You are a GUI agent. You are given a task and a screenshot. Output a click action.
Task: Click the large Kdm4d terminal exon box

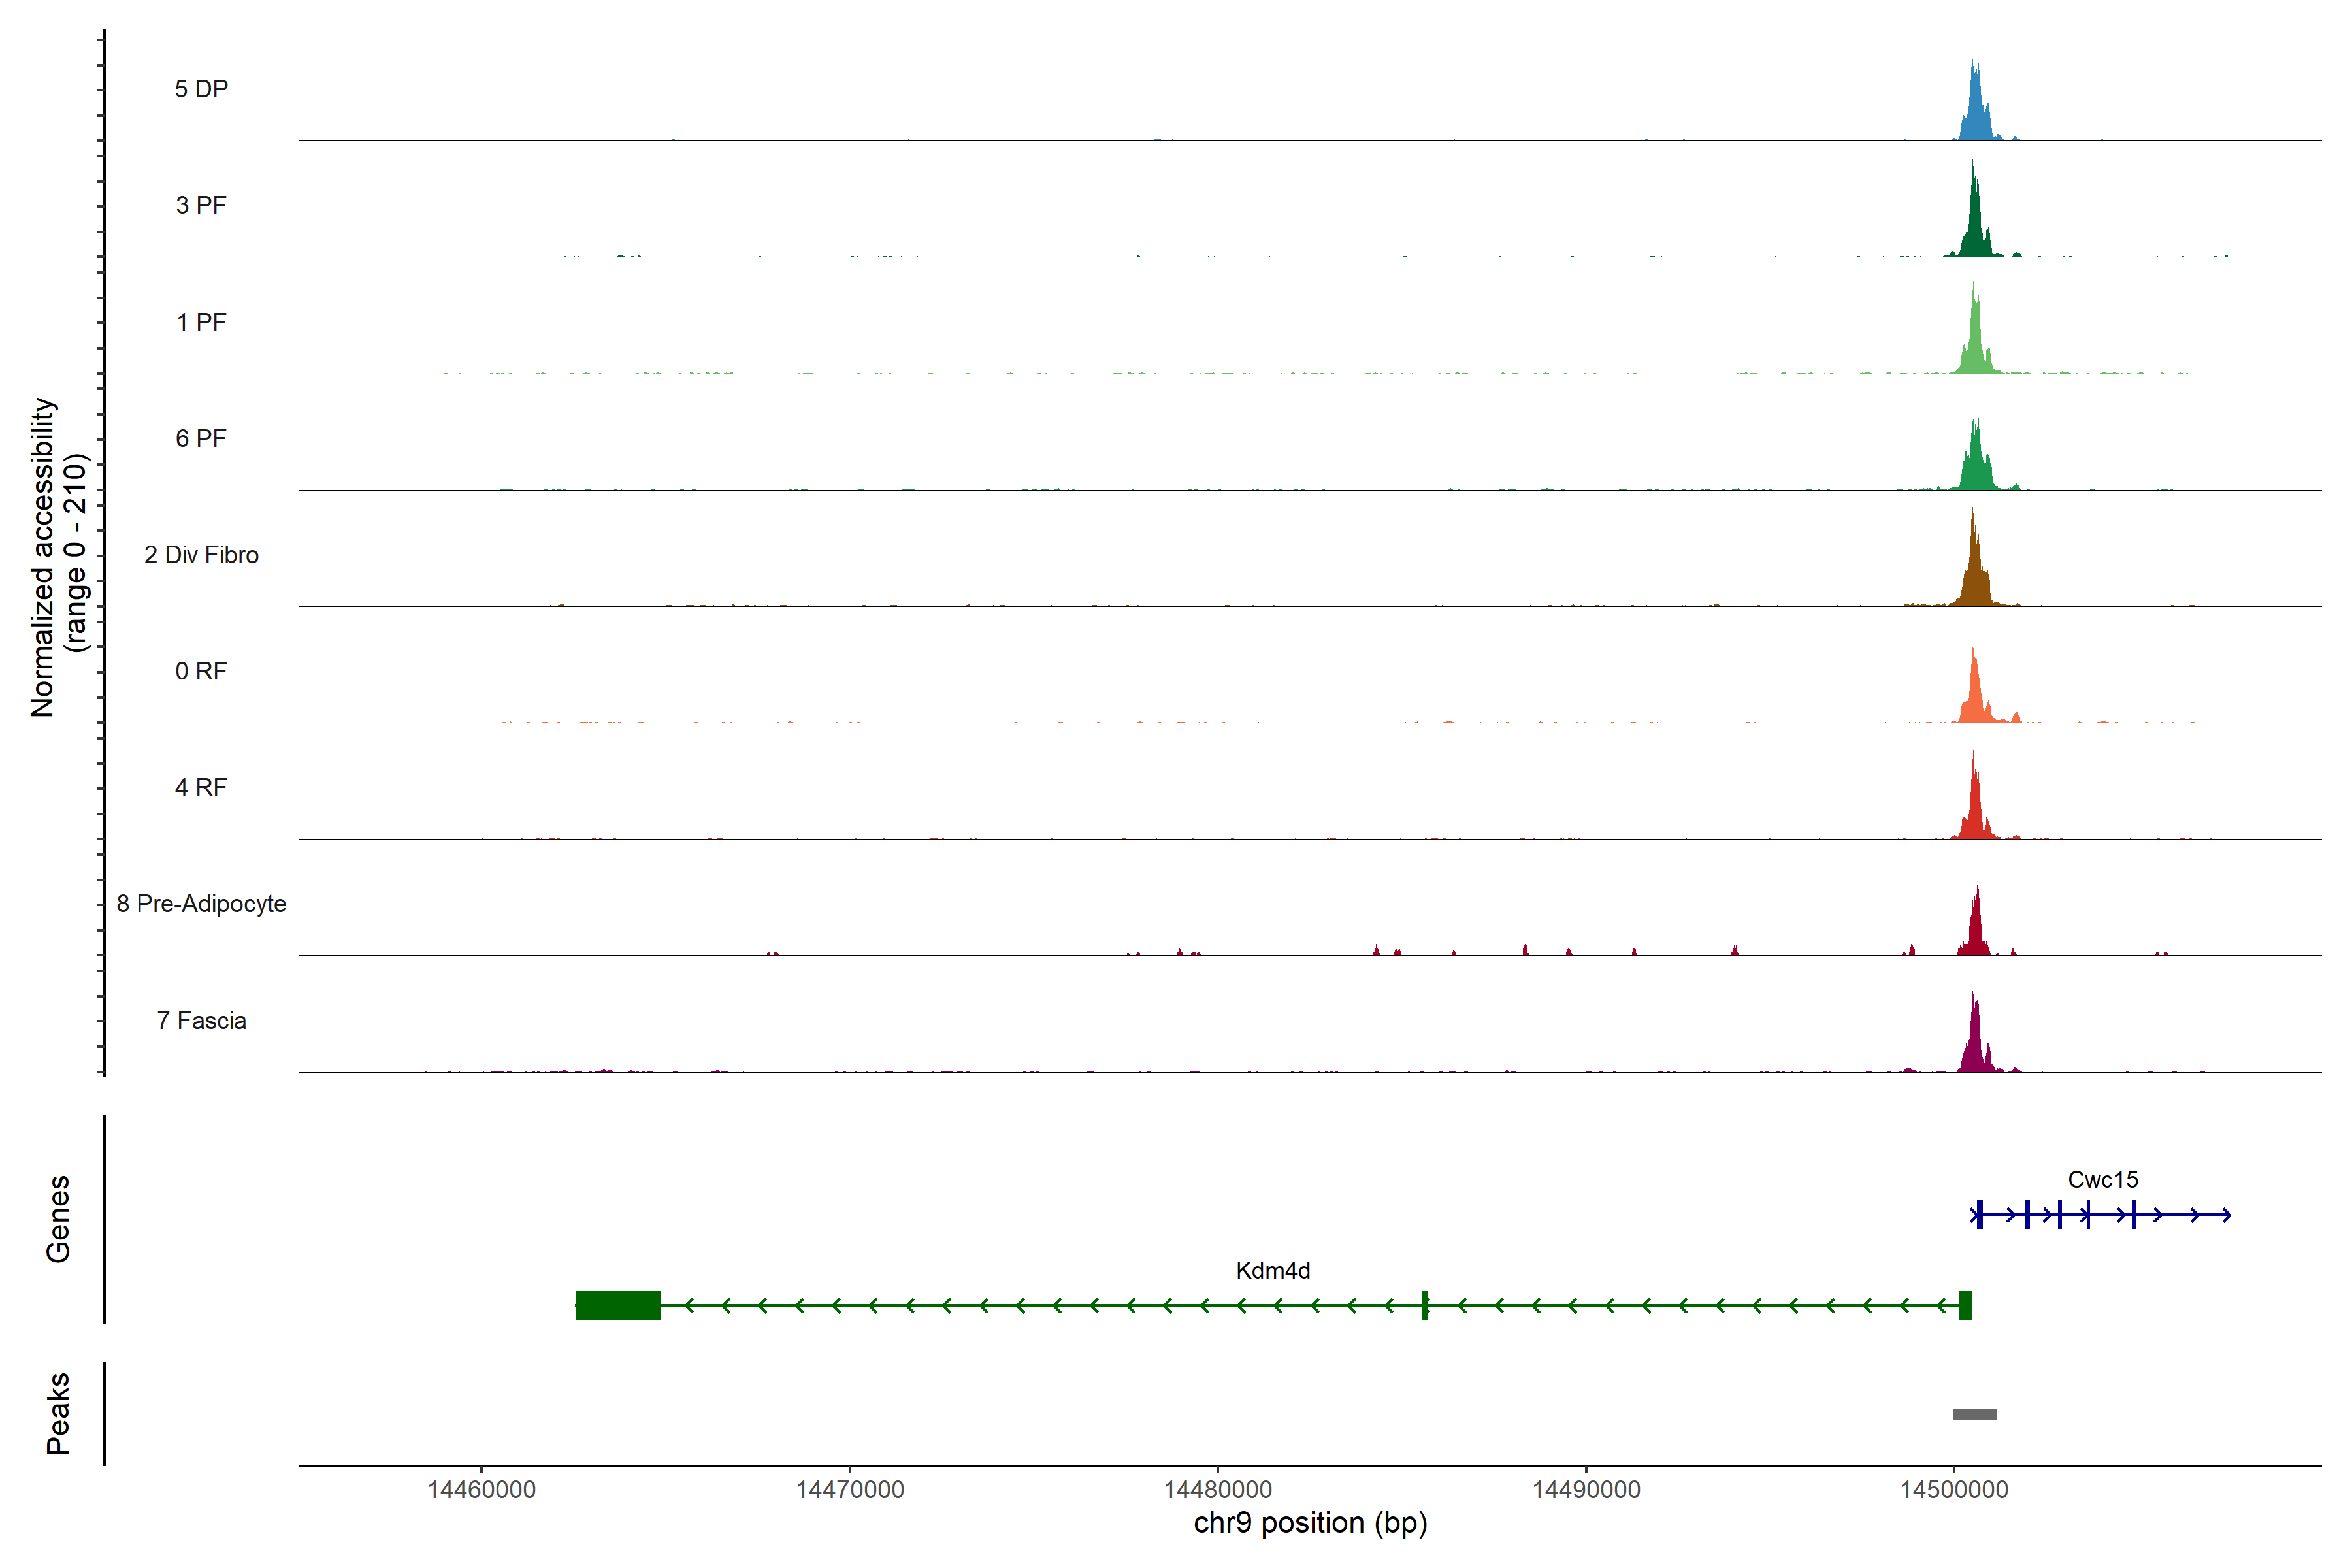617,1305
